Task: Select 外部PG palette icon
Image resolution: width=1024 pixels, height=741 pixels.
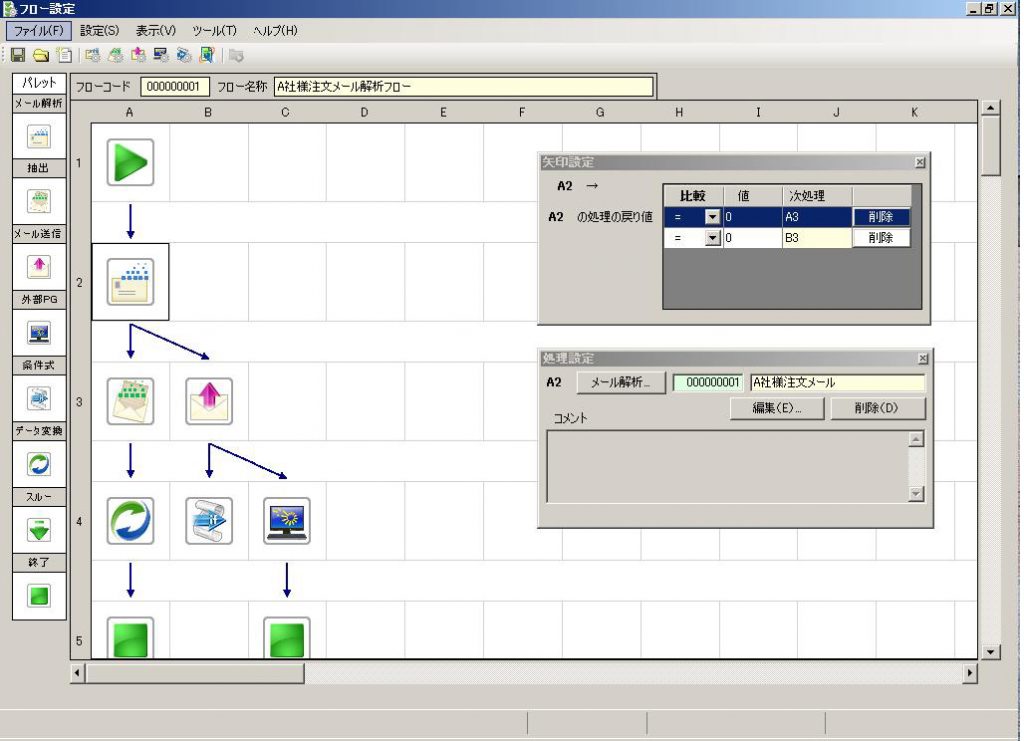Action: [x=39, y=332]
